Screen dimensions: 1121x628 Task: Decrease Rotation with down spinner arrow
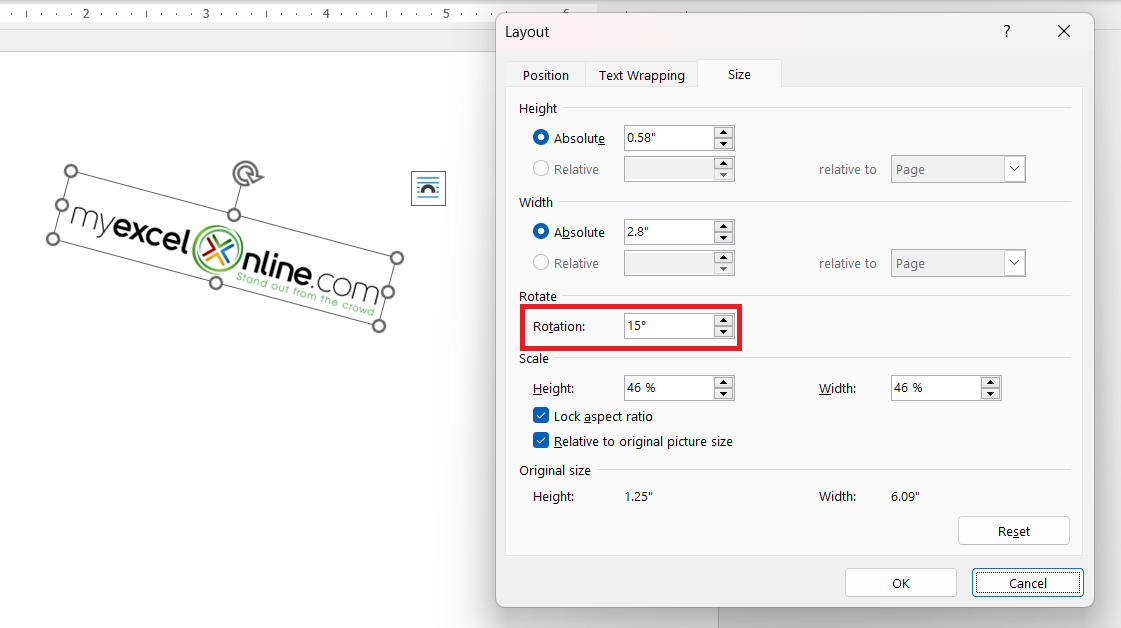point(724,332)
